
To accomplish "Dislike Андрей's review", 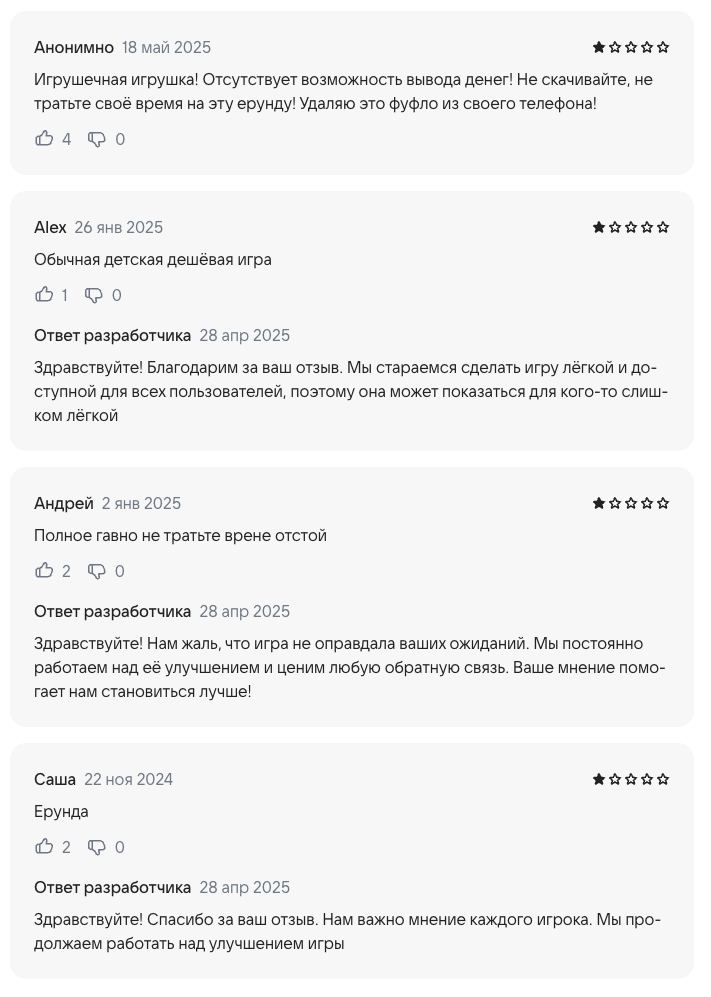I will (97, 571).
